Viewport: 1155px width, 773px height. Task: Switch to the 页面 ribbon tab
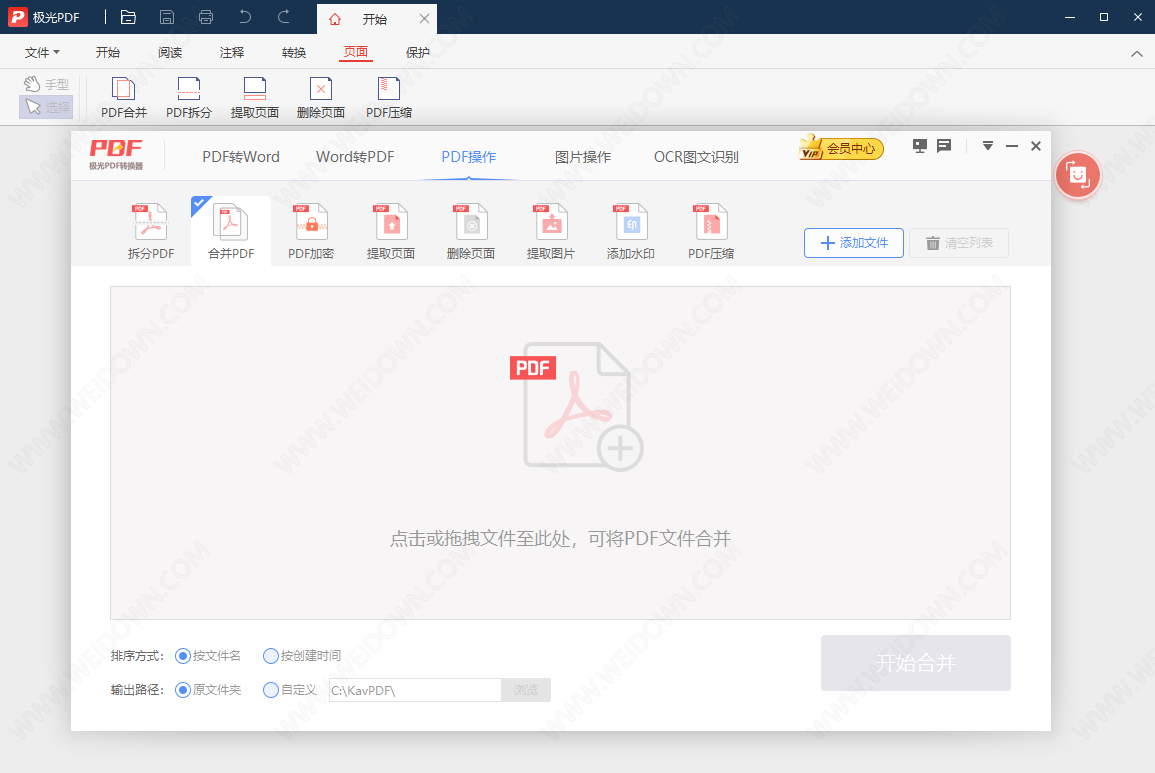(356, 52)
